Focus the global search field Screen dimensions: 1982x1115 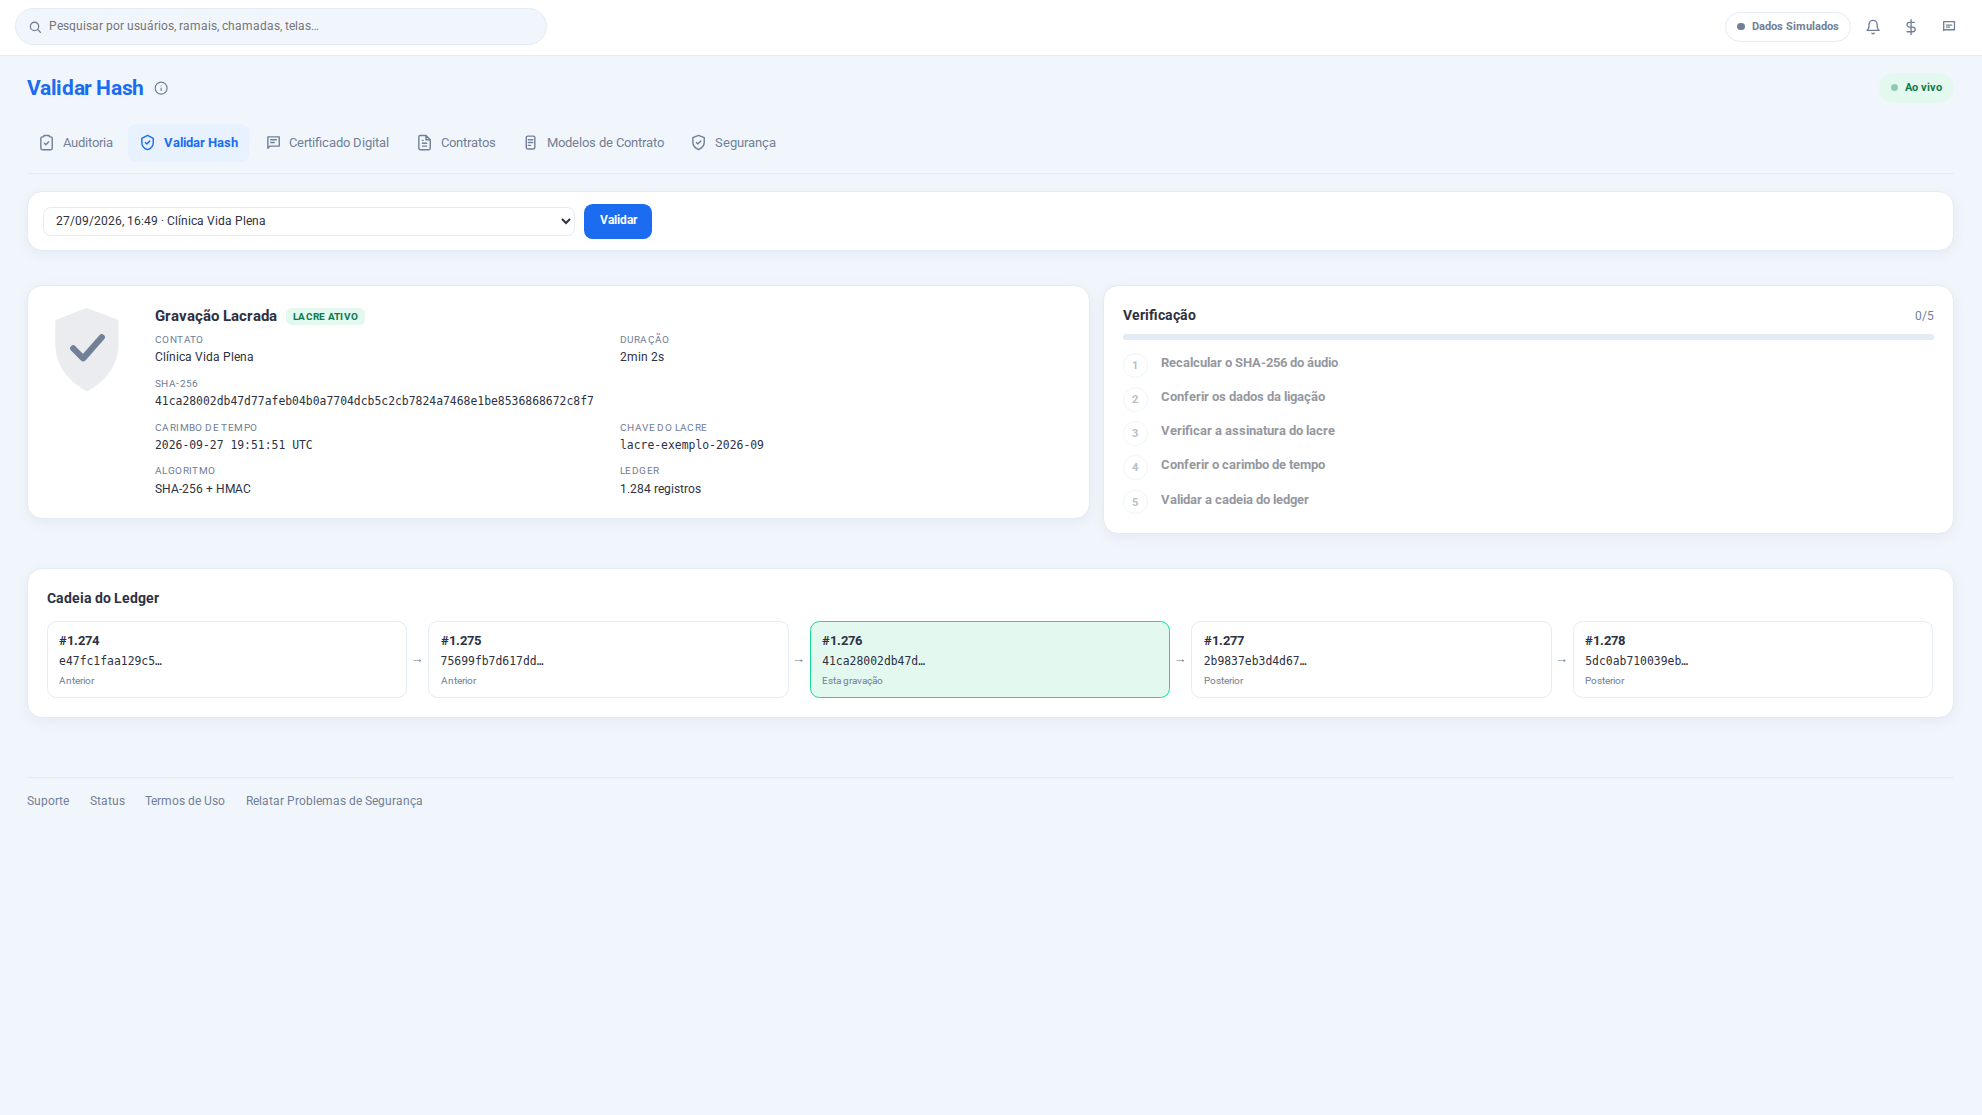281,27
